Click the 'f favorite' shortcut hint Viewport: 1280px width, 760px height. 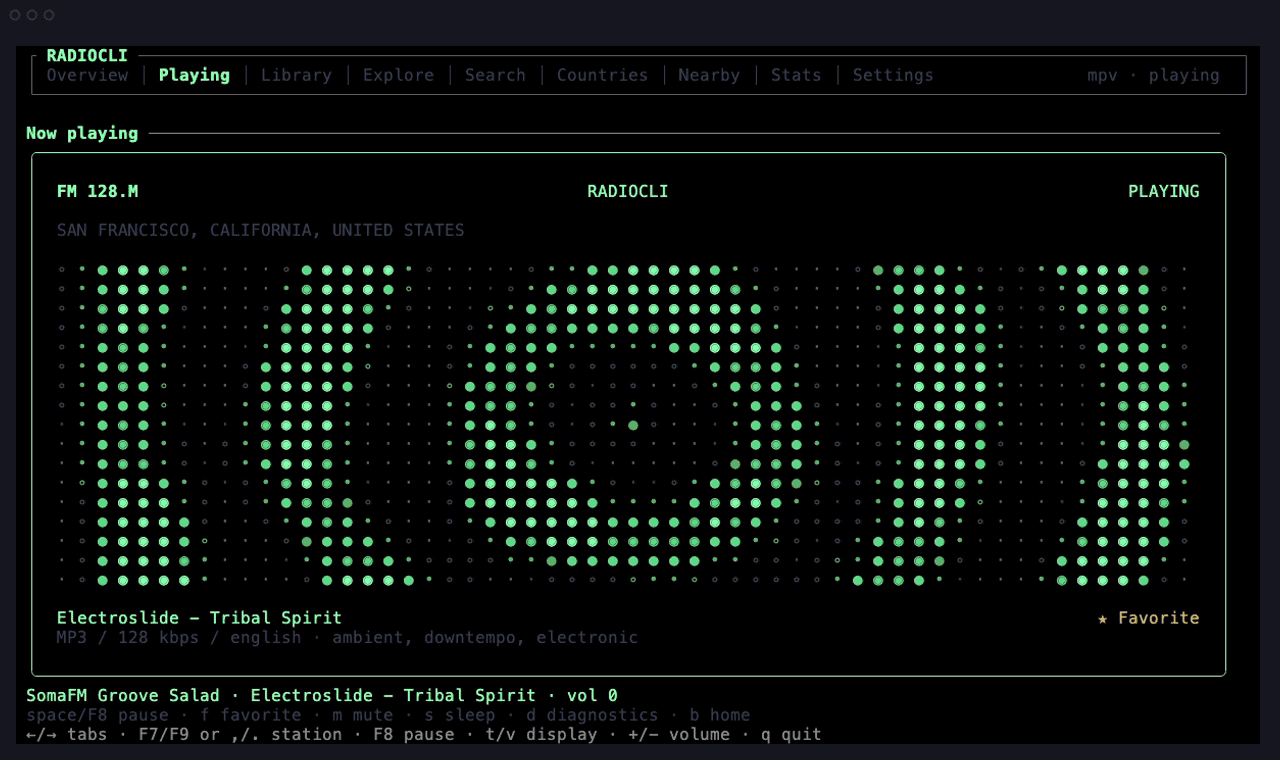[250, 715]
